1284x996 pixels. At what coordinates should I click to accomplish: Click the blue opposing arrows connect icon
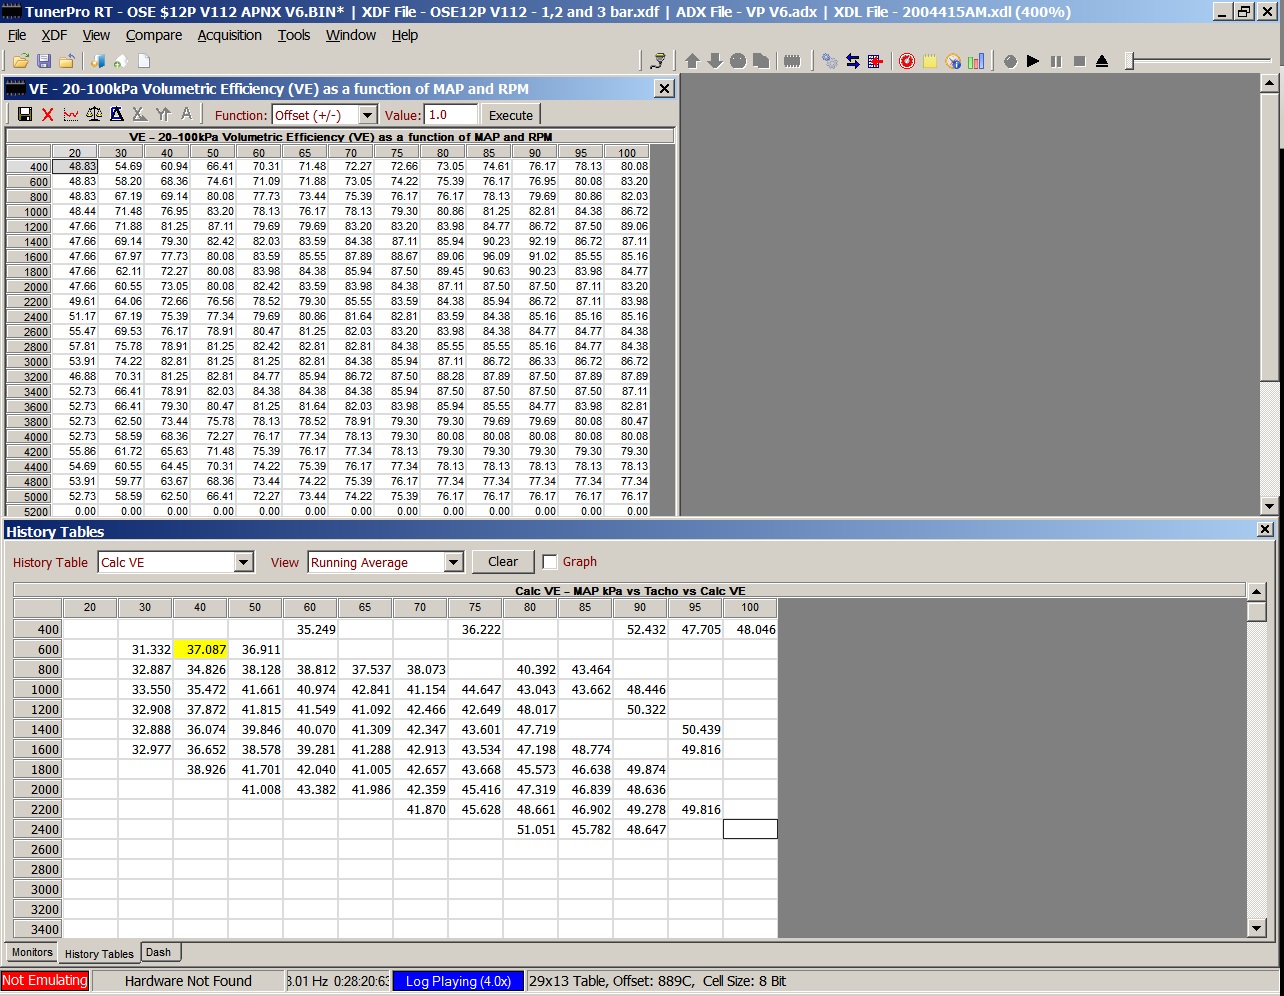point(853,61)
